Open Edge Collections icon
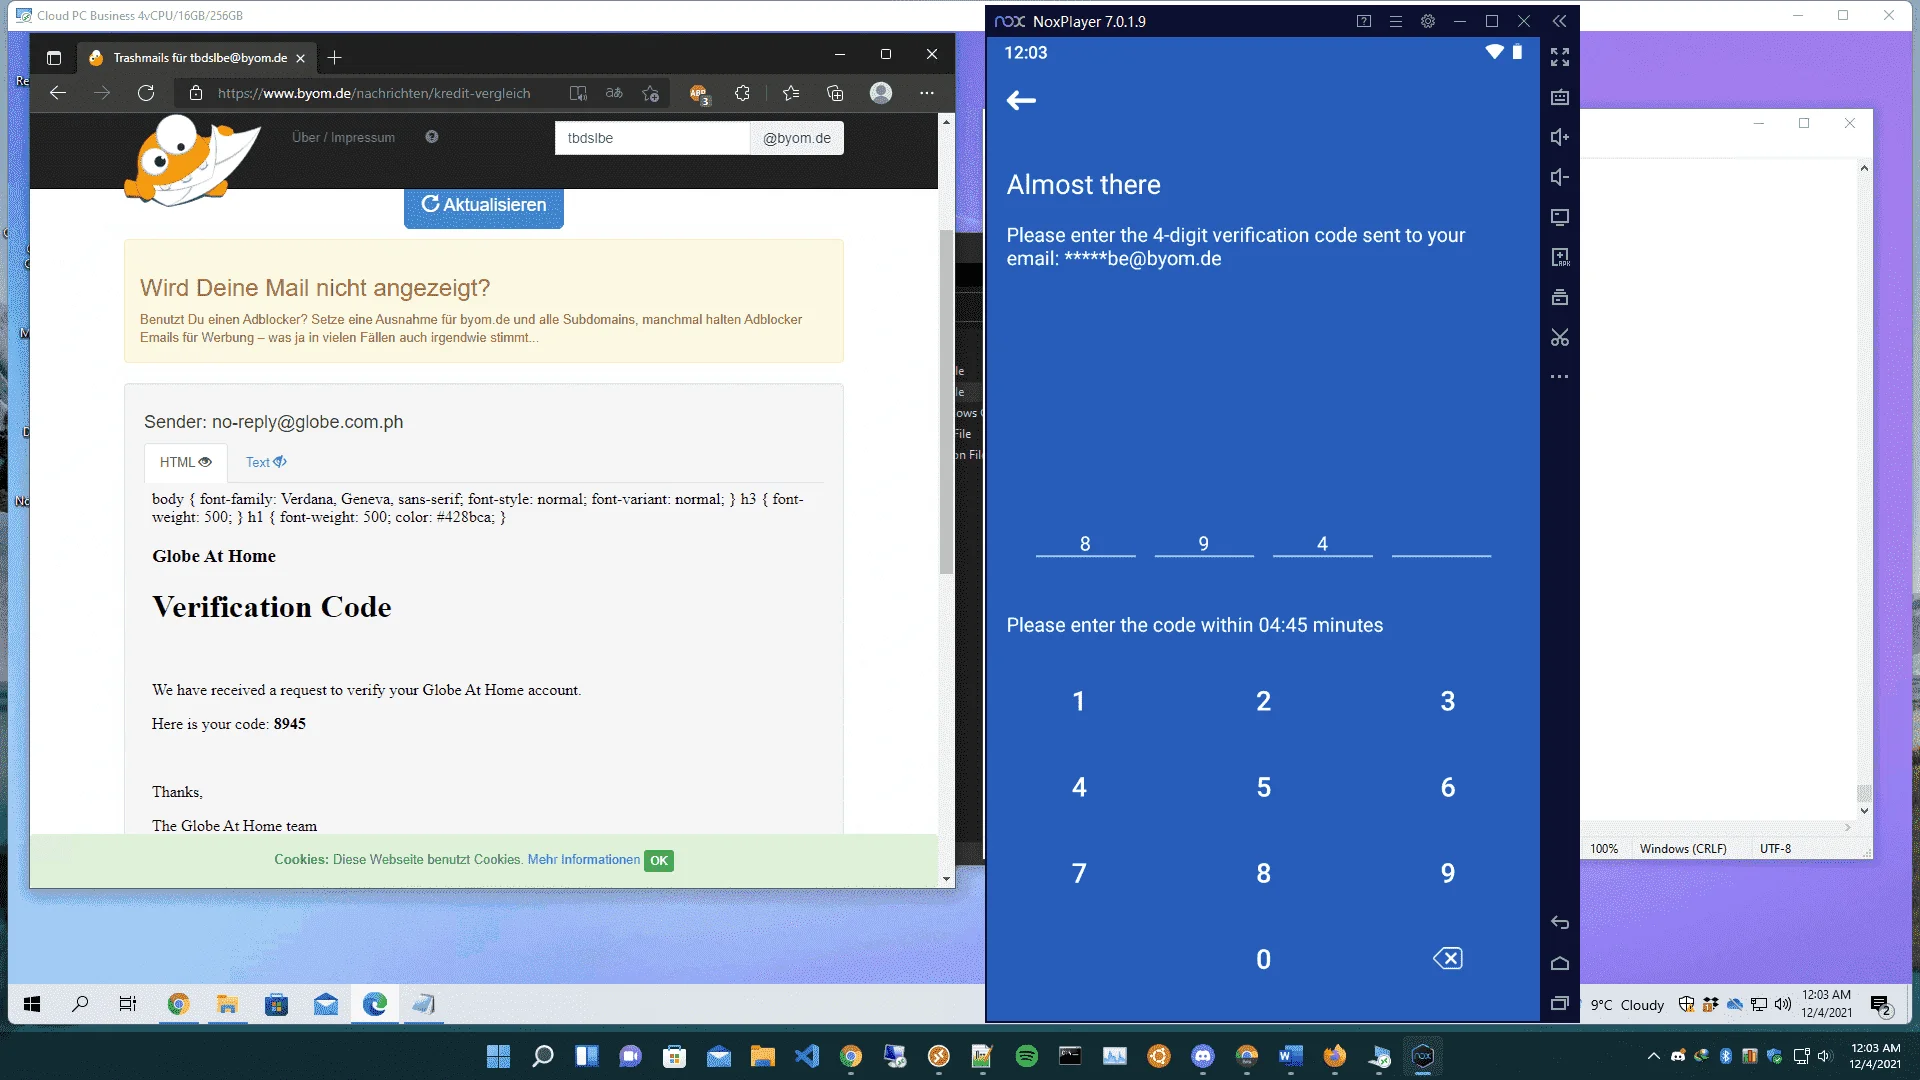The image size is (1920, 1080). click(835, 93)
